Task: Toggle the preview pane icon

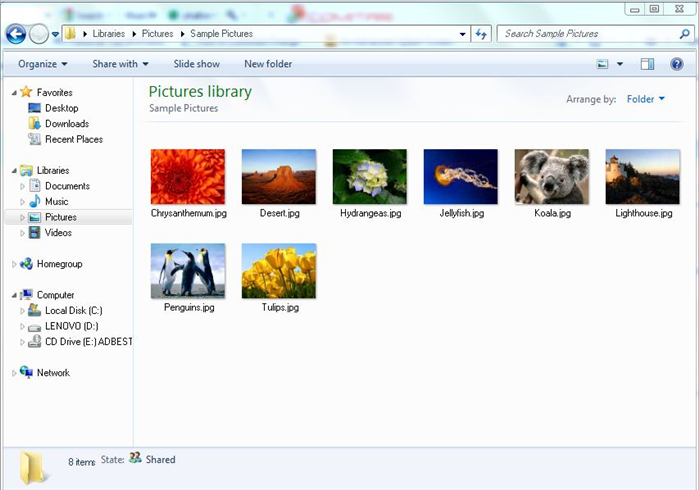Action: [647, 64]
